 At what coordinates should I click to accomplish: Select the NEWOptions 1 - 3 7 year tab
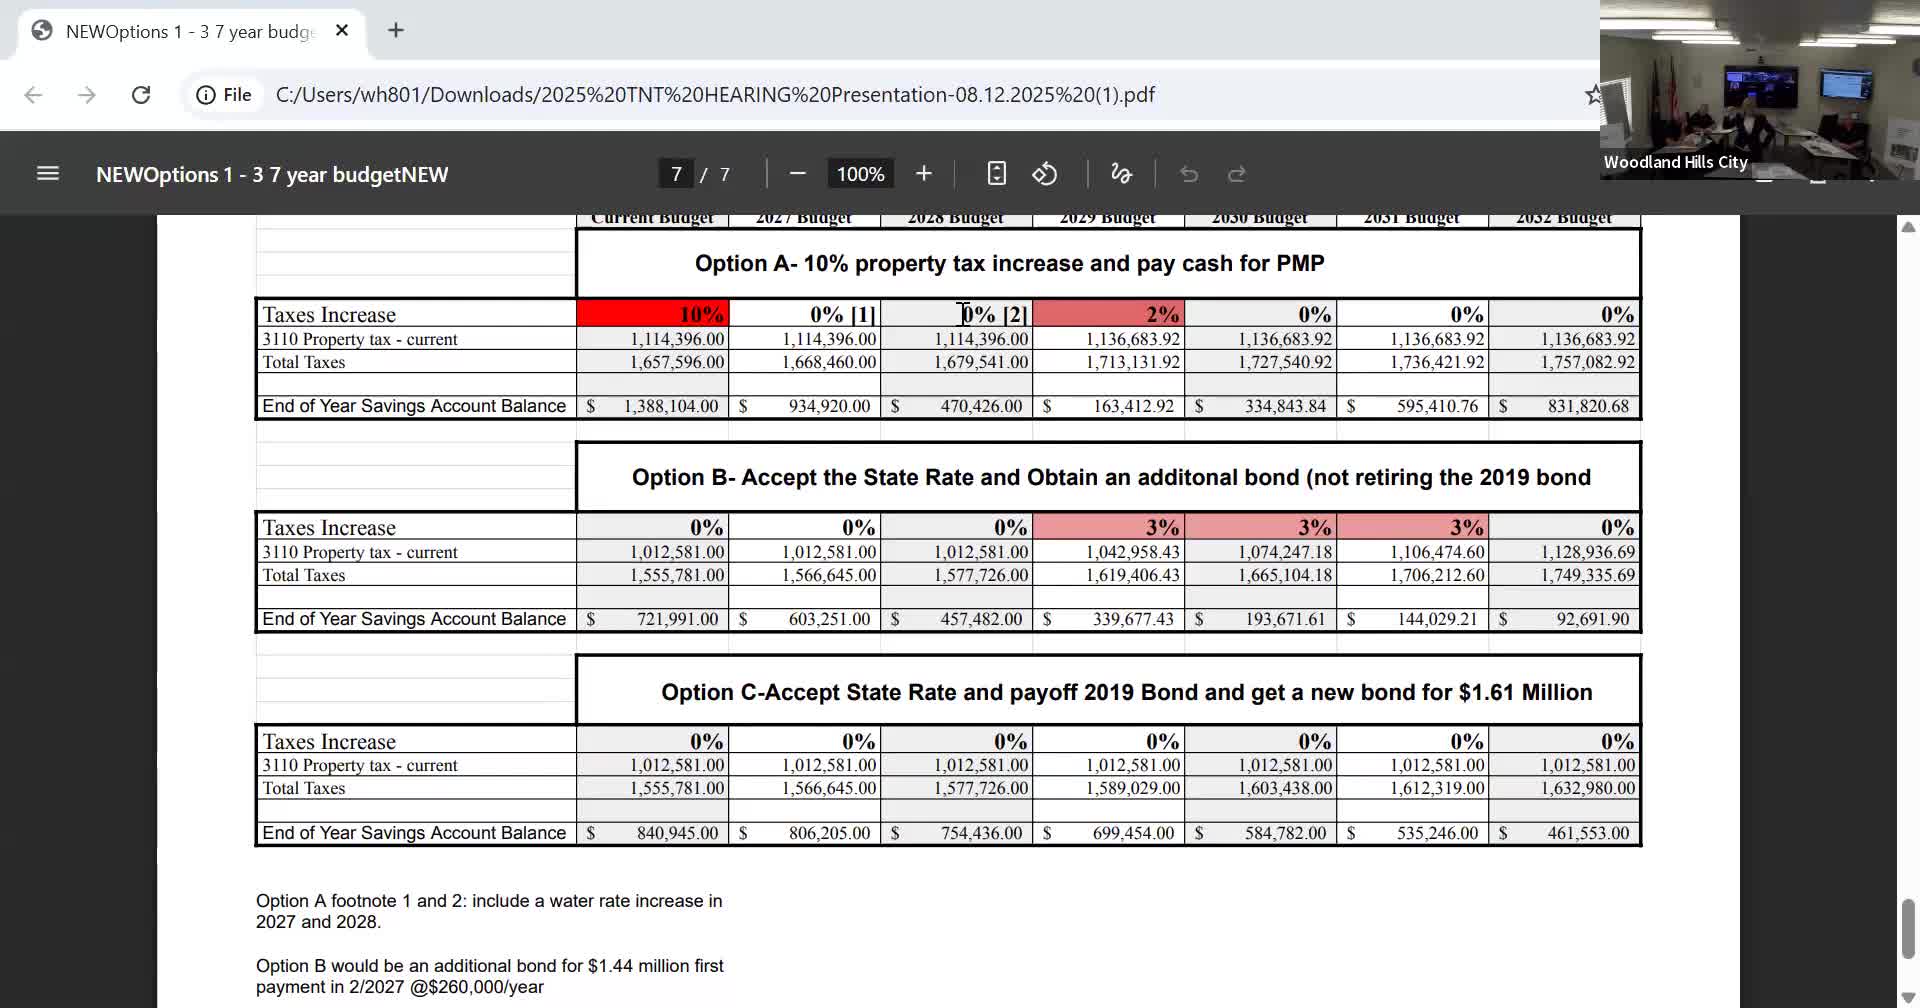[193, 31]
